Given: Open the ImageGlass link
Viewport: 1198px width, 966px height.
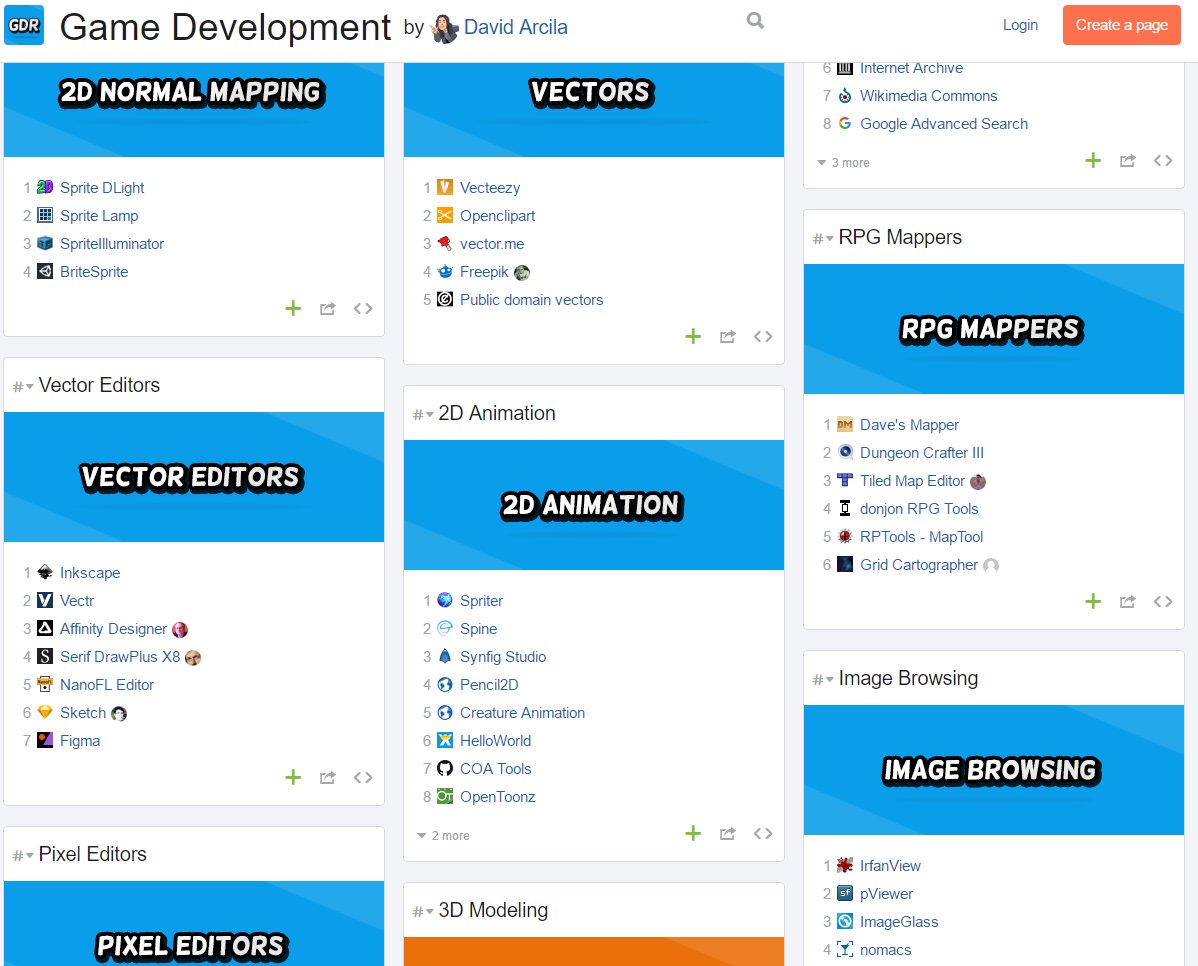Looking at the screenshot, I should [x=899, y=922].
